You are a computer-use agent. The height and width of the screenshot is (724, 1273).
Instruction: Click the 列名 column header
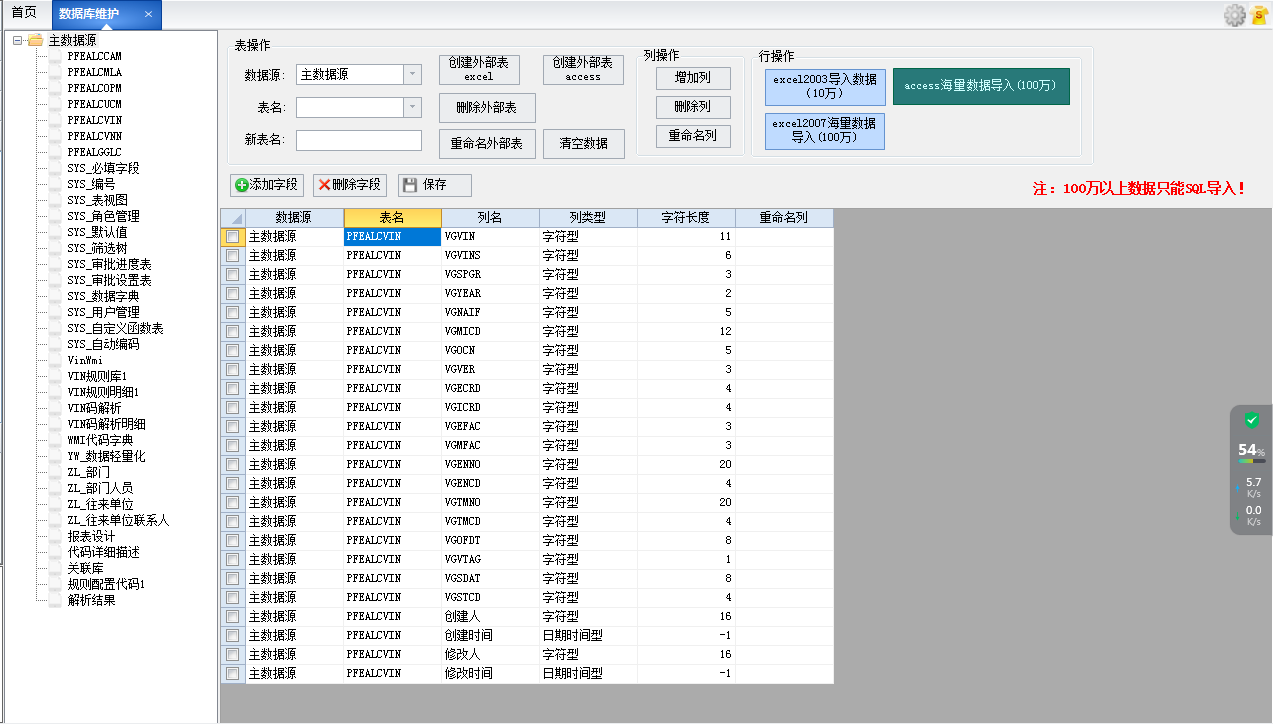point(490,218)
